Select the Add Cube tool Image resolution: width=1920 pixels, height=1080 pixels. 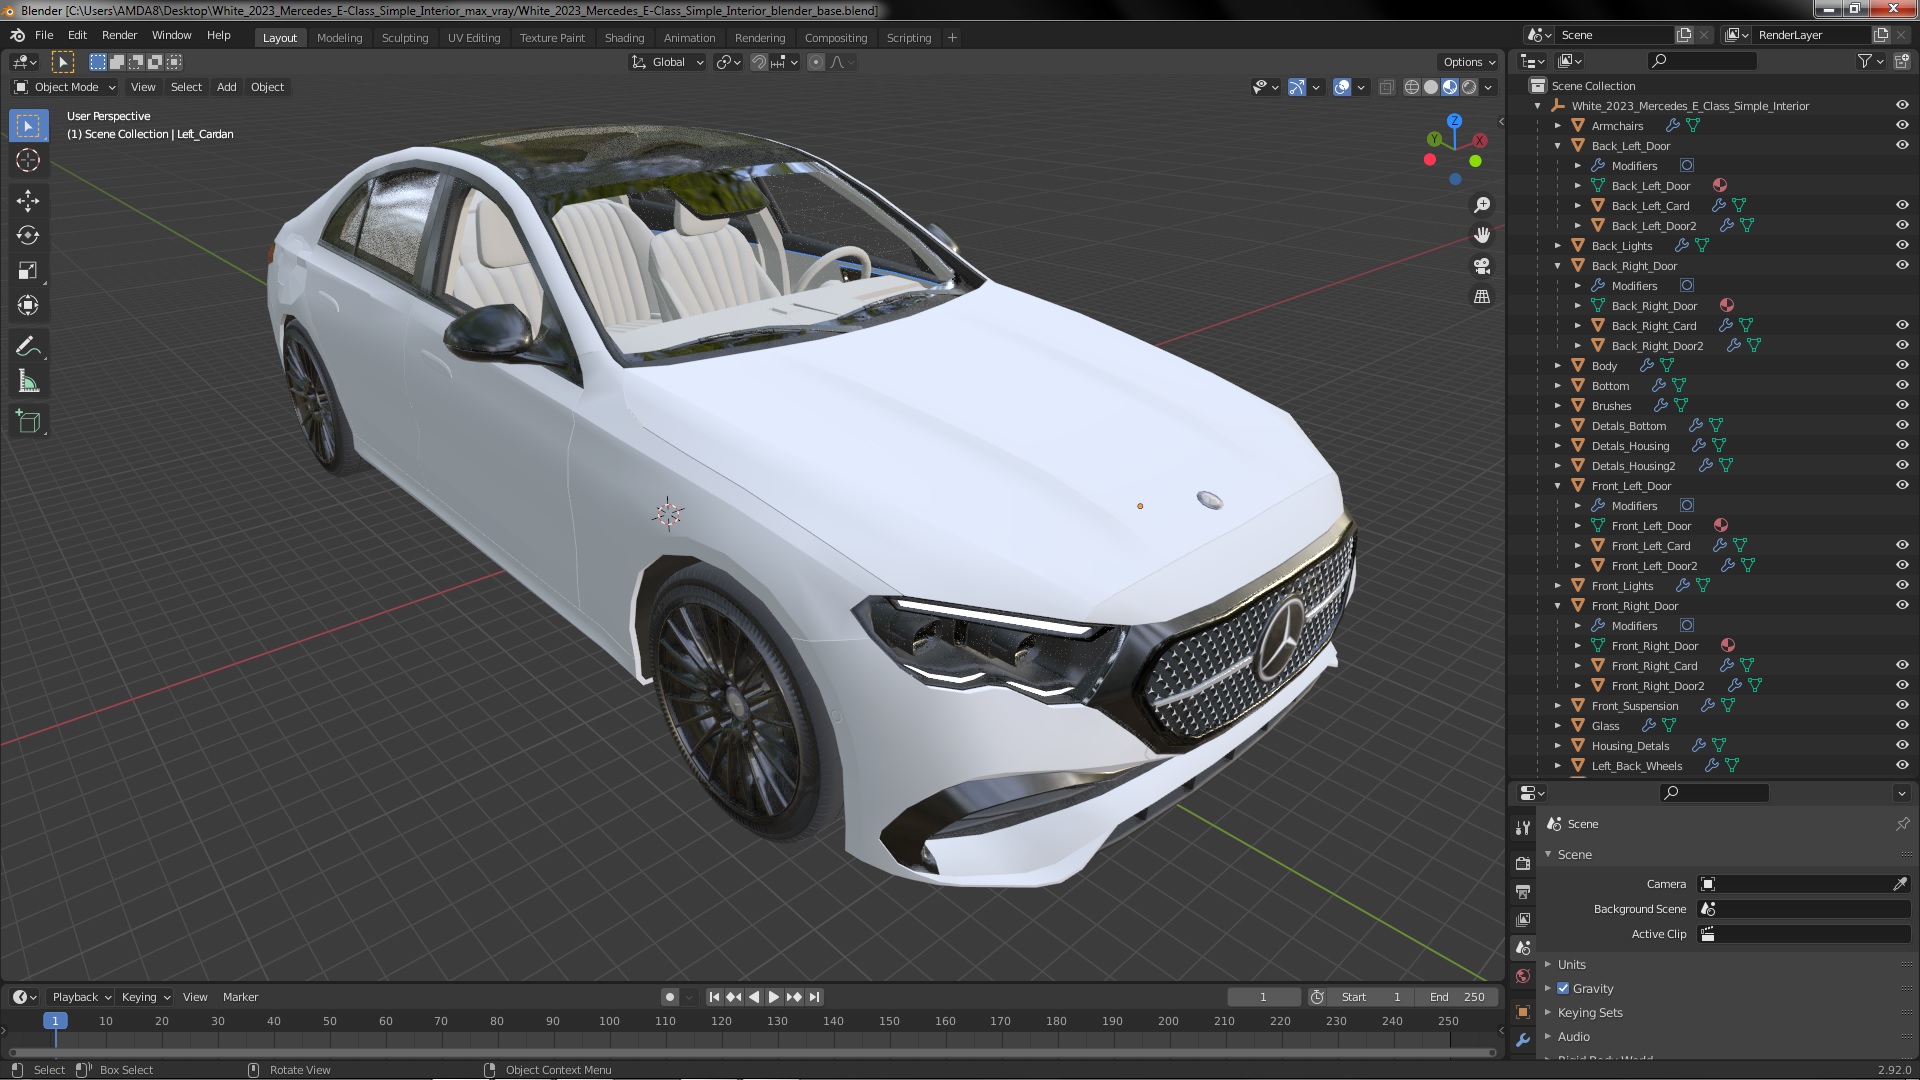point(28,422)
